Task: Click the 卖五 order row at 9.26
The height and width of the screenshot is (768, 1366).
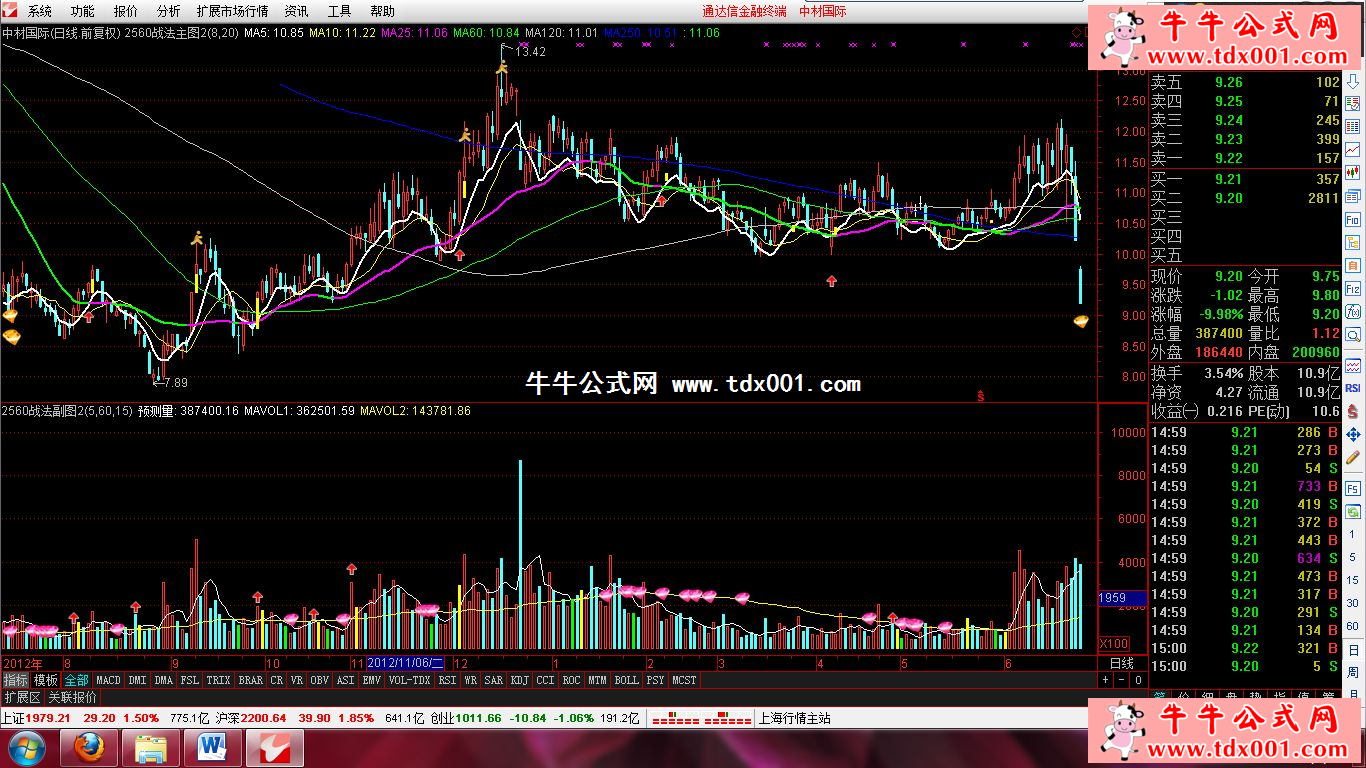Action: coord(1245,83)
